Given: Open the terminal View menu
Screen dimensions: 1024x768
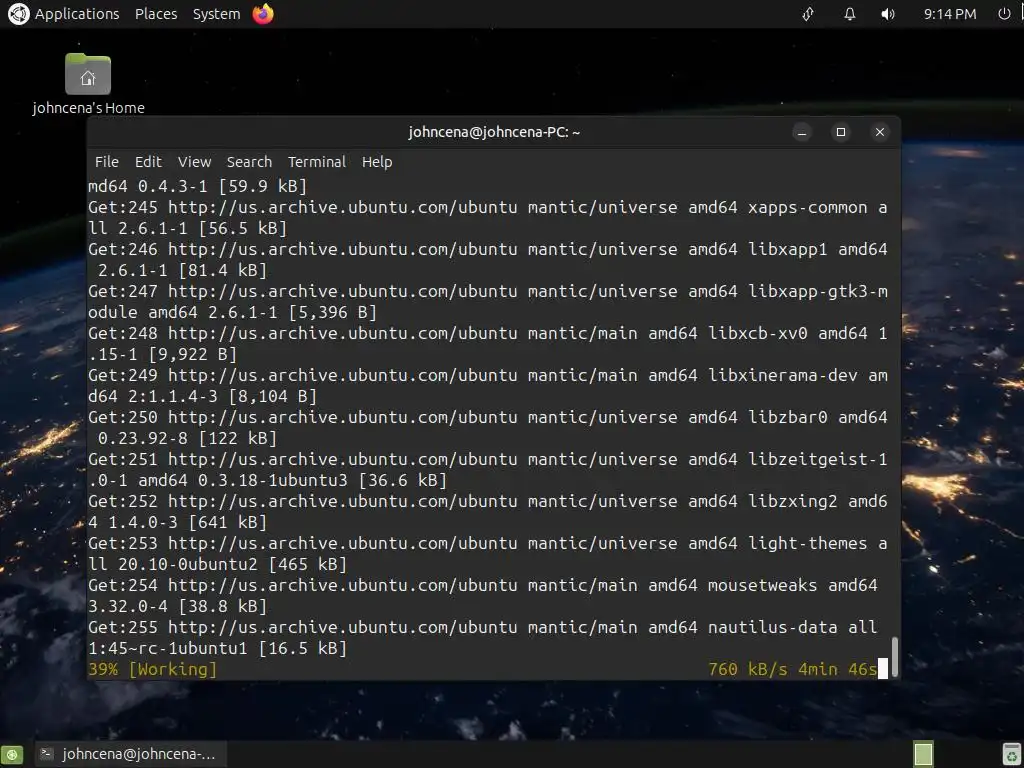Looking at the screenshot, I should [x=195, y=162].
